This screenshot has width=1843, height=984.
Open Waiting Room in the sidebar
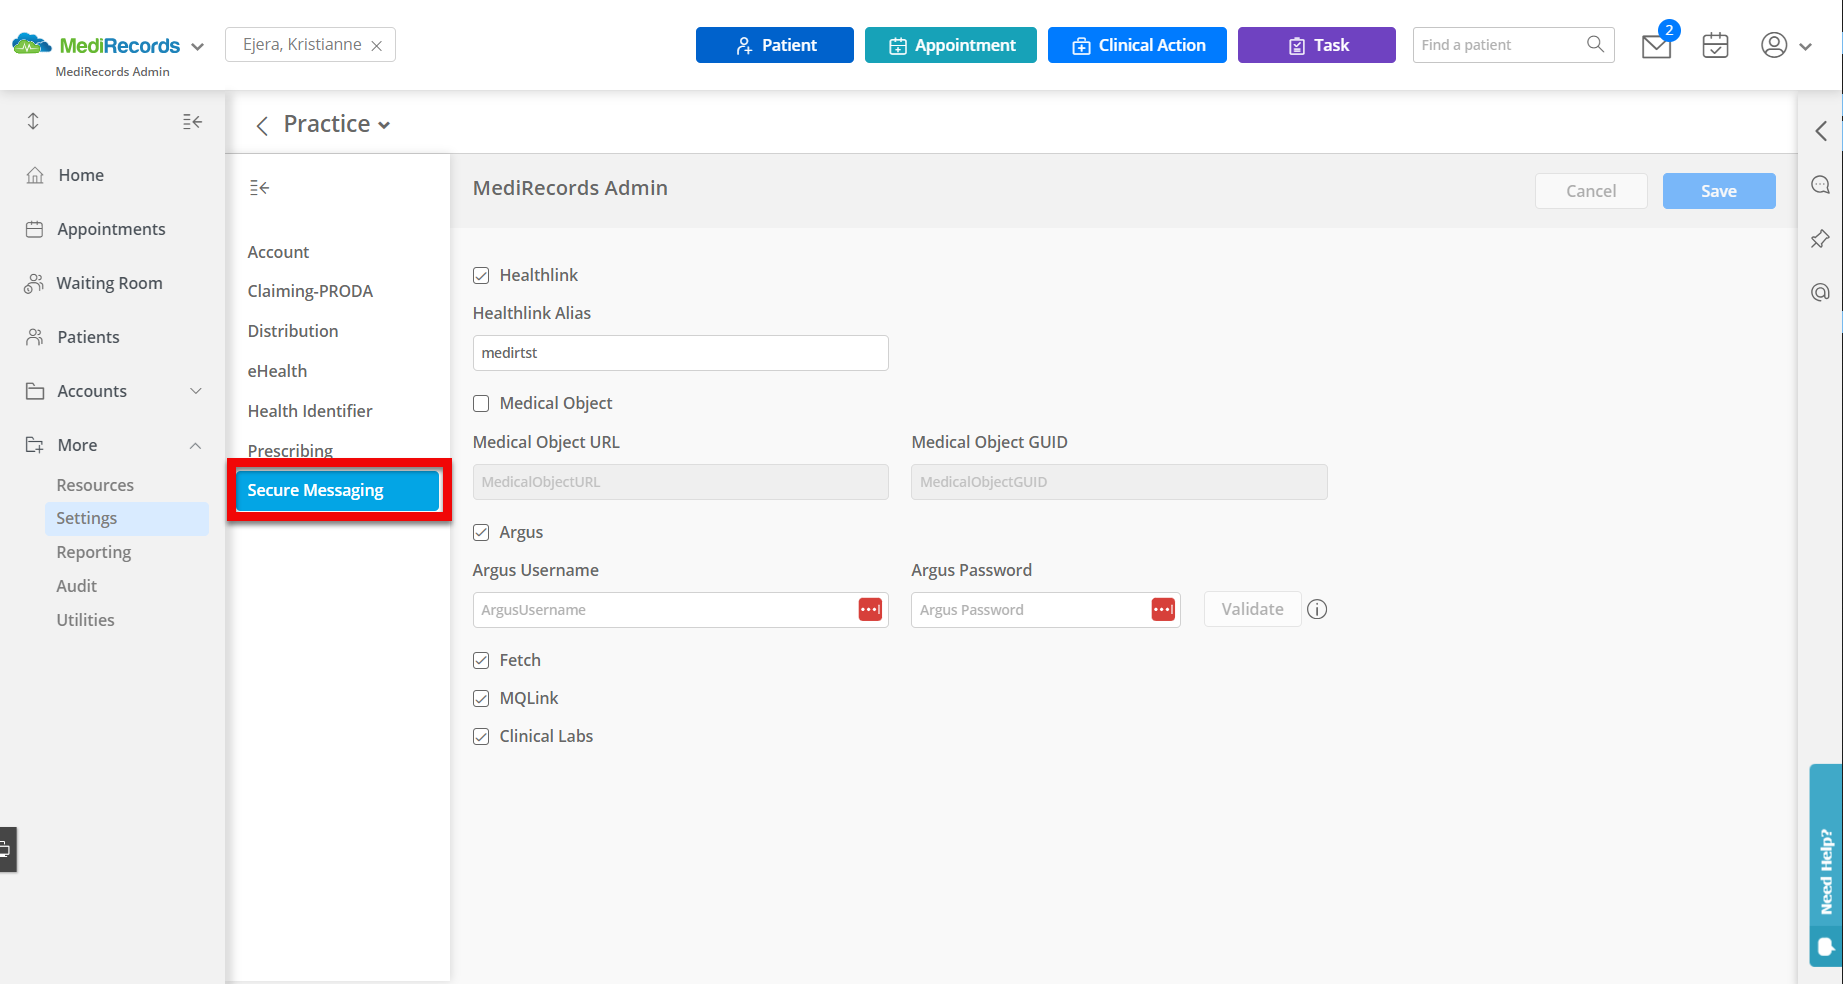(x=109, y=283)
